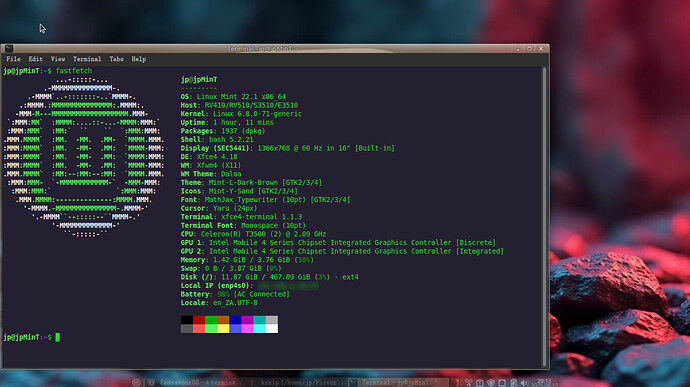Click the 'Local IP (enp4s0)' line
The height and width of the screenshot is (387, 690).
click(250, 285)
